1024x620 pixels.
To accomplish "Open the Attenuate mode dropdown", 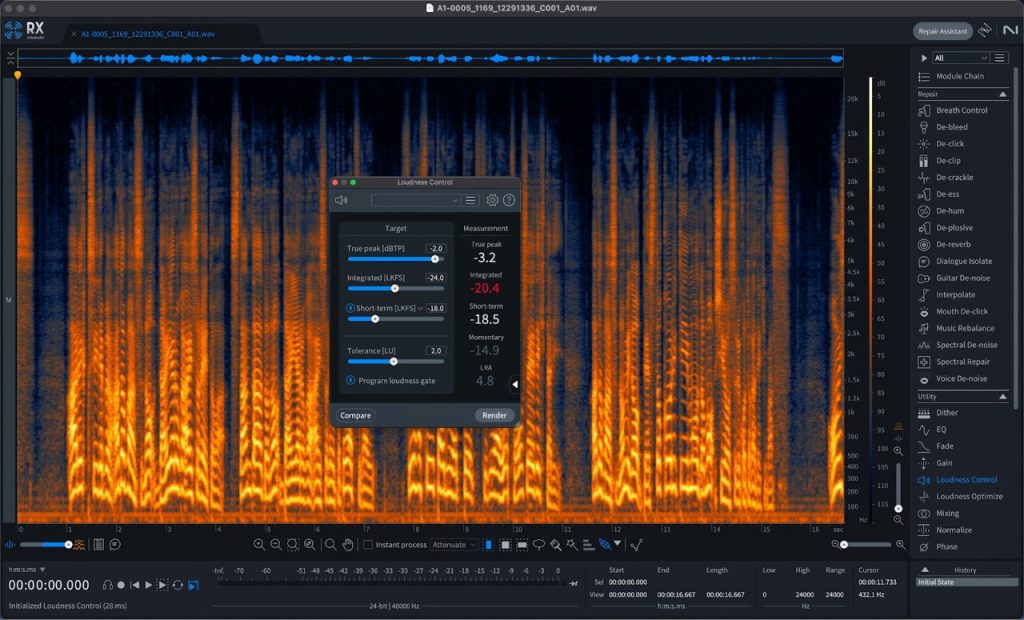I will 454,545.
